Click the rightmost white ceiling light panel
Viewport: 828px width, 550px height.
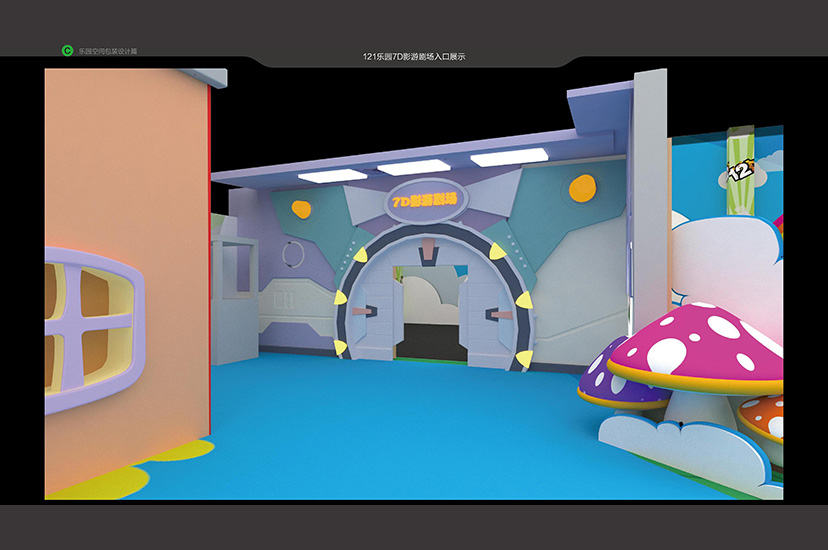pos(509,158)
